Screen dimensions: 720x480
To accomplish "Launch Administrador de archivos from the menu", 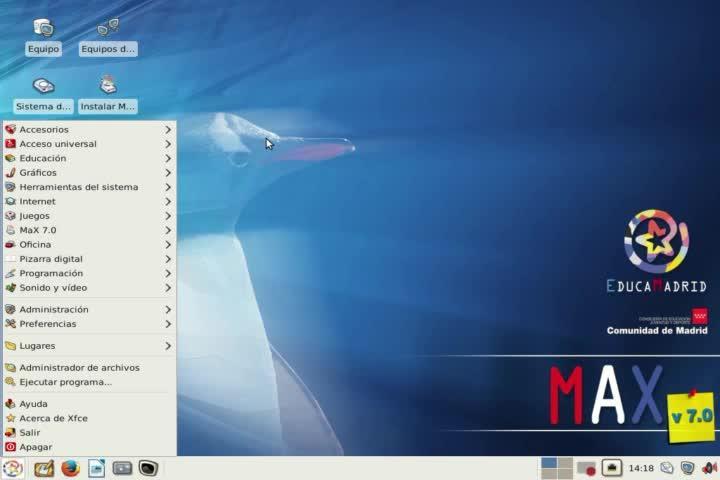I will pyautogui.click(x=89, y=367).
